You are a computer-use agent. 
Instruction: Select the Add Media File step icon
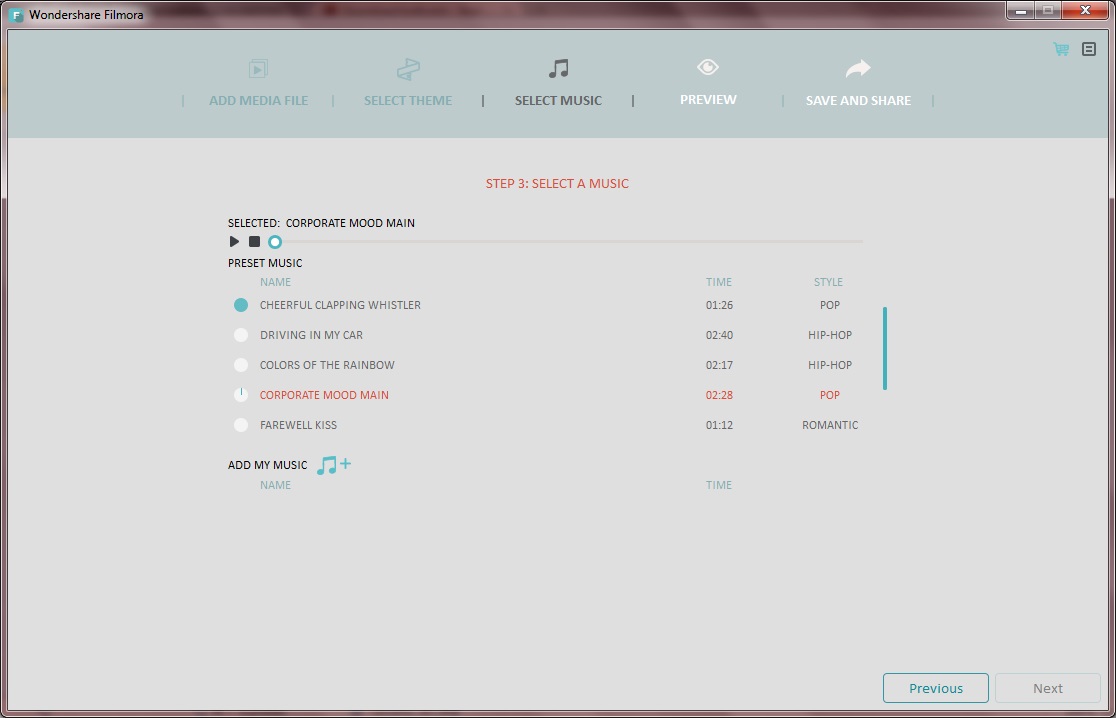tap(258, 70)
